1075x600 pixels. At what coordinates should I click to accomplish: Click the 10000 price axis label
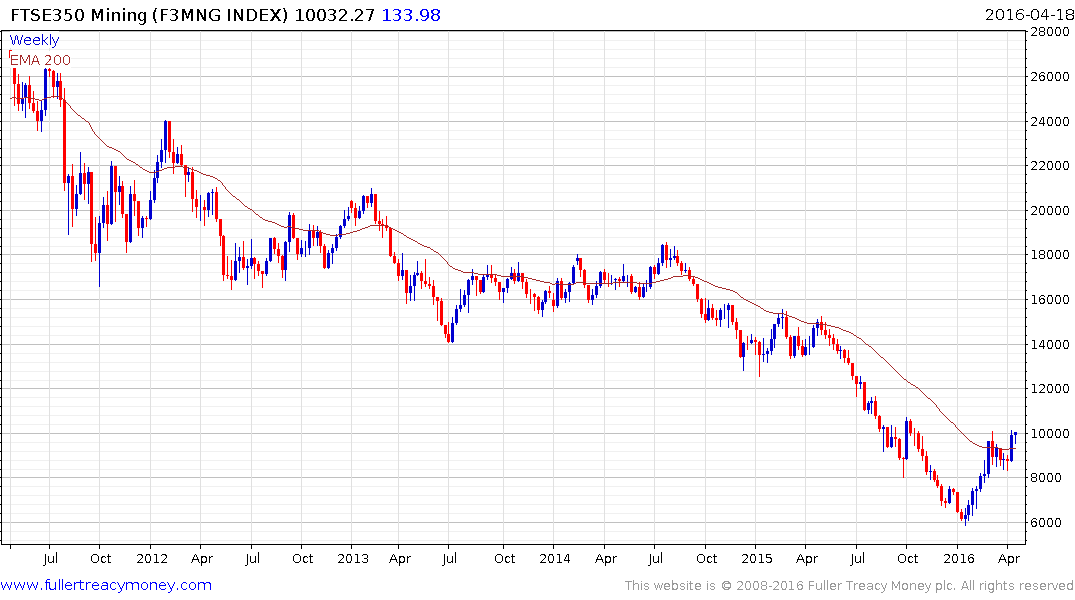(1050, 433)
